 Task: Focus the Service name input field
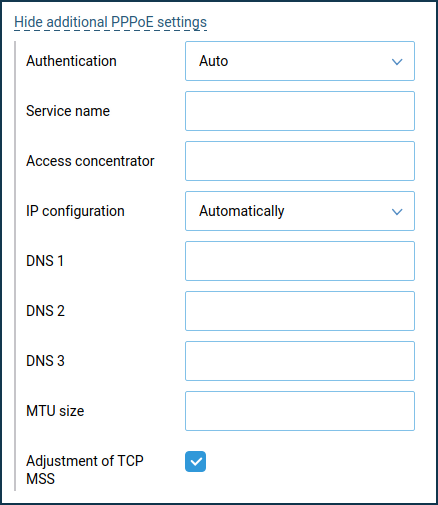(x=300, y=111)
